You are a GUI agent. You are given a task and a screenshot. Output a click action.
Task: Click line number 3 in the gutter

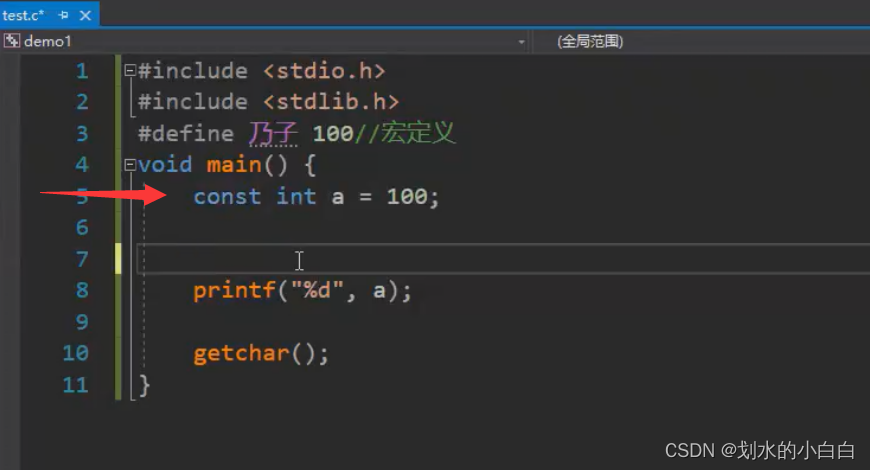[x=82, y=134]
